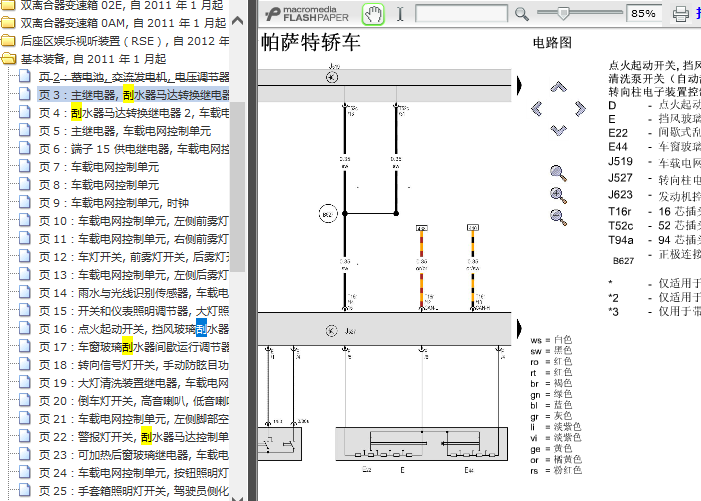The image size is (701, 501).
Task: Open 页 2：蓄电池, 交流发电机
Action: (x=134, y=77)
